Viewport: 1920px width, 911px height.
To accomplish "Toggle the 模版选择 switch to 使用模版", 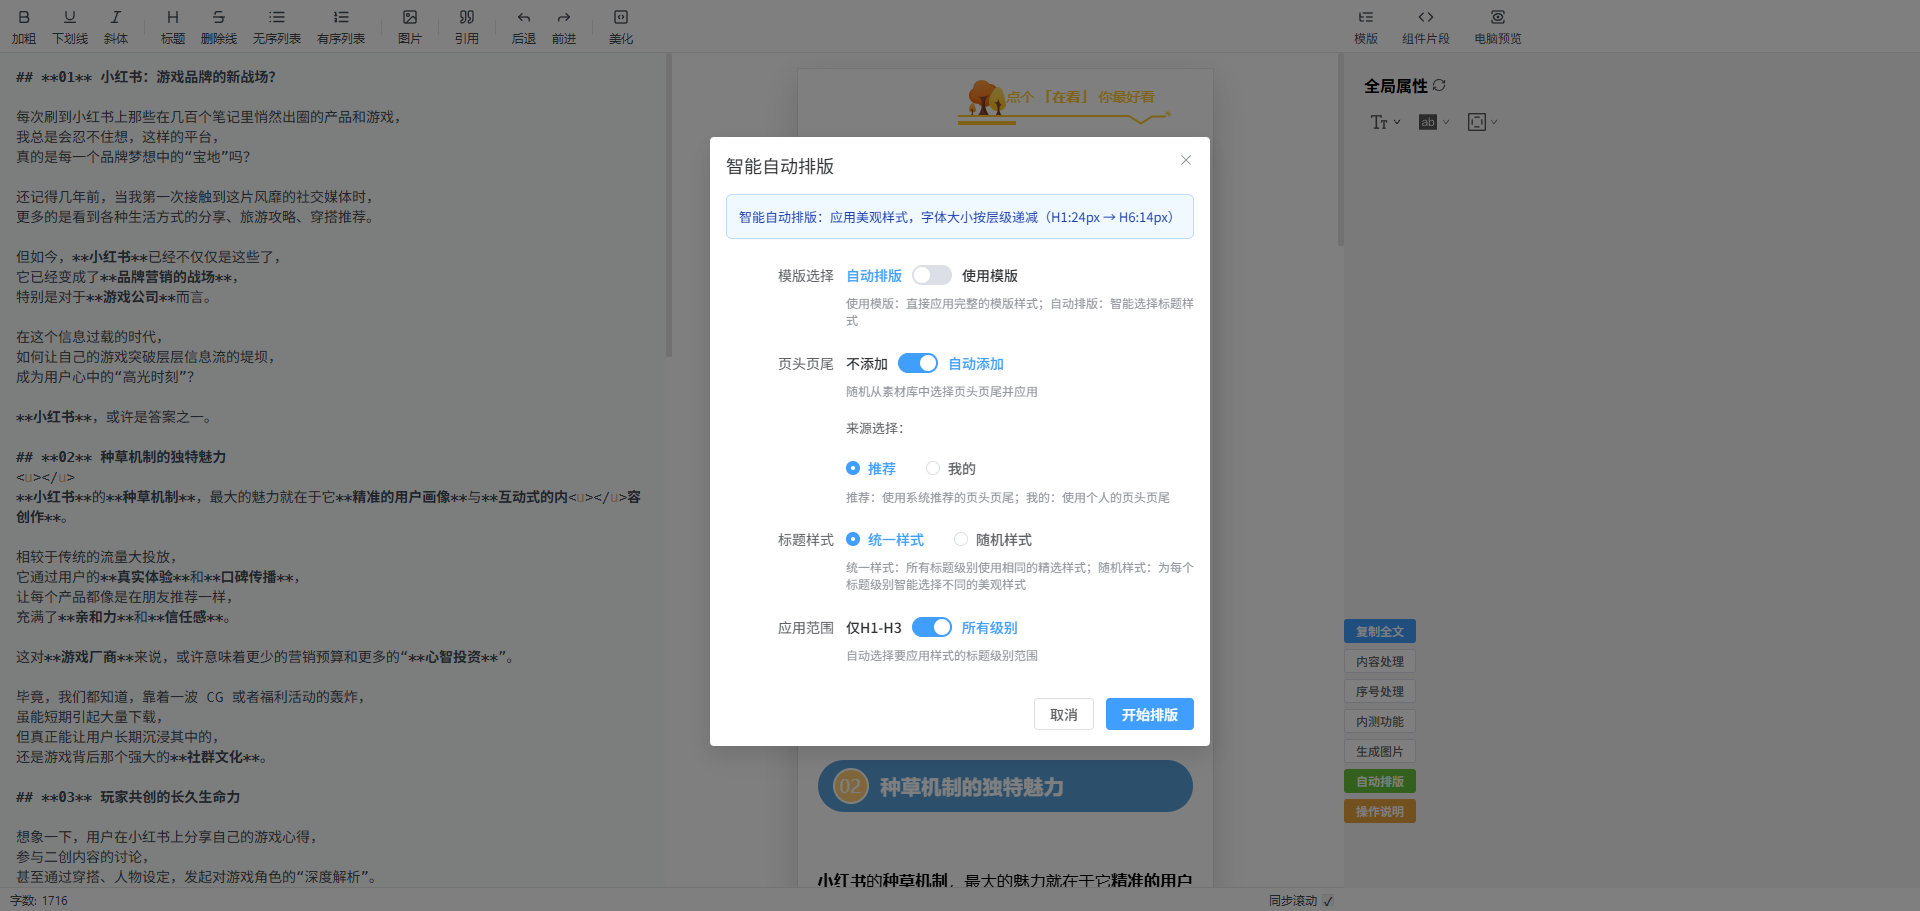I will [x=932, y=276].
